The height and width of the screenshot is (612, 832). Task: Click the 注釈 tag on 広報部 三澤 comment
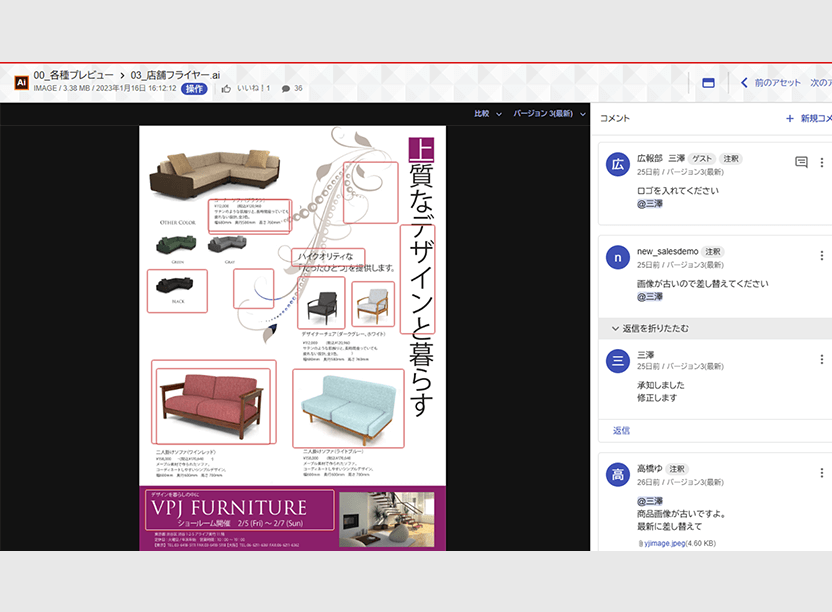coord(731,159)
